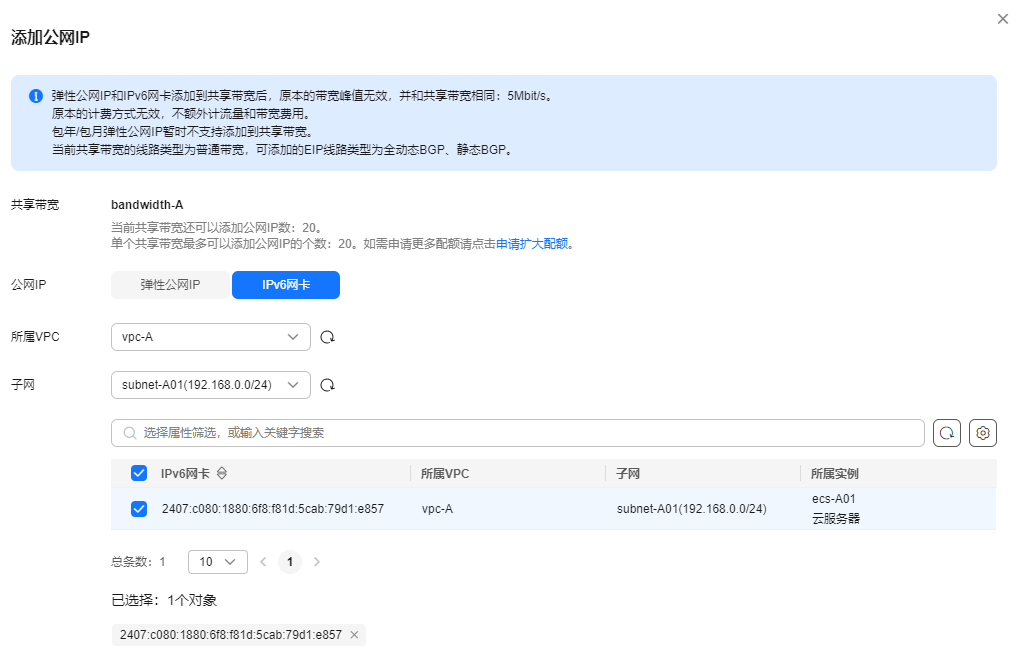Click the IPv6 address cell in table

(273, 509)
